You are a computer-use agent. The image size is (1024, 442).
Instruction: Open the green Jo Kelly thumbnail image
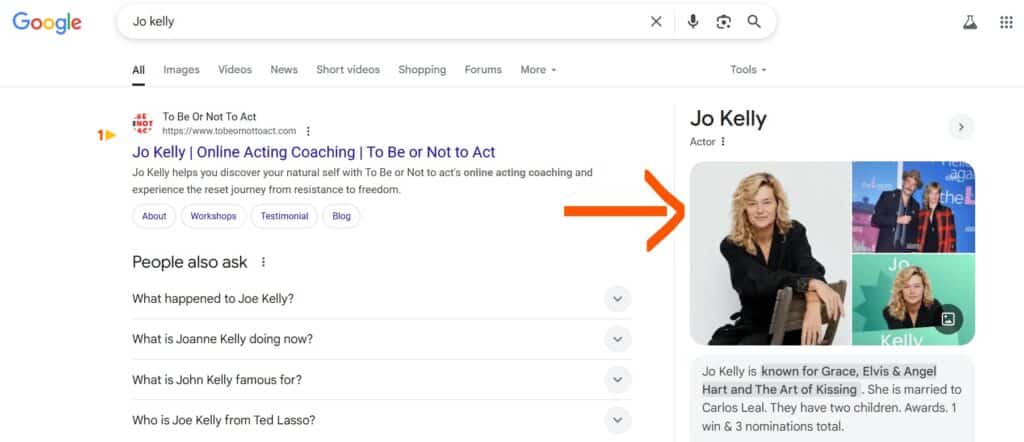(x=914, y=300)
